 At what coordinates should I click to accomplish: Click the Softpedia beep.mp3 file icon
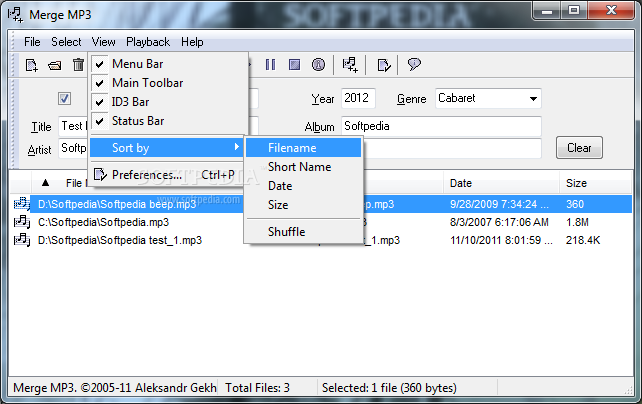point(22,204)
